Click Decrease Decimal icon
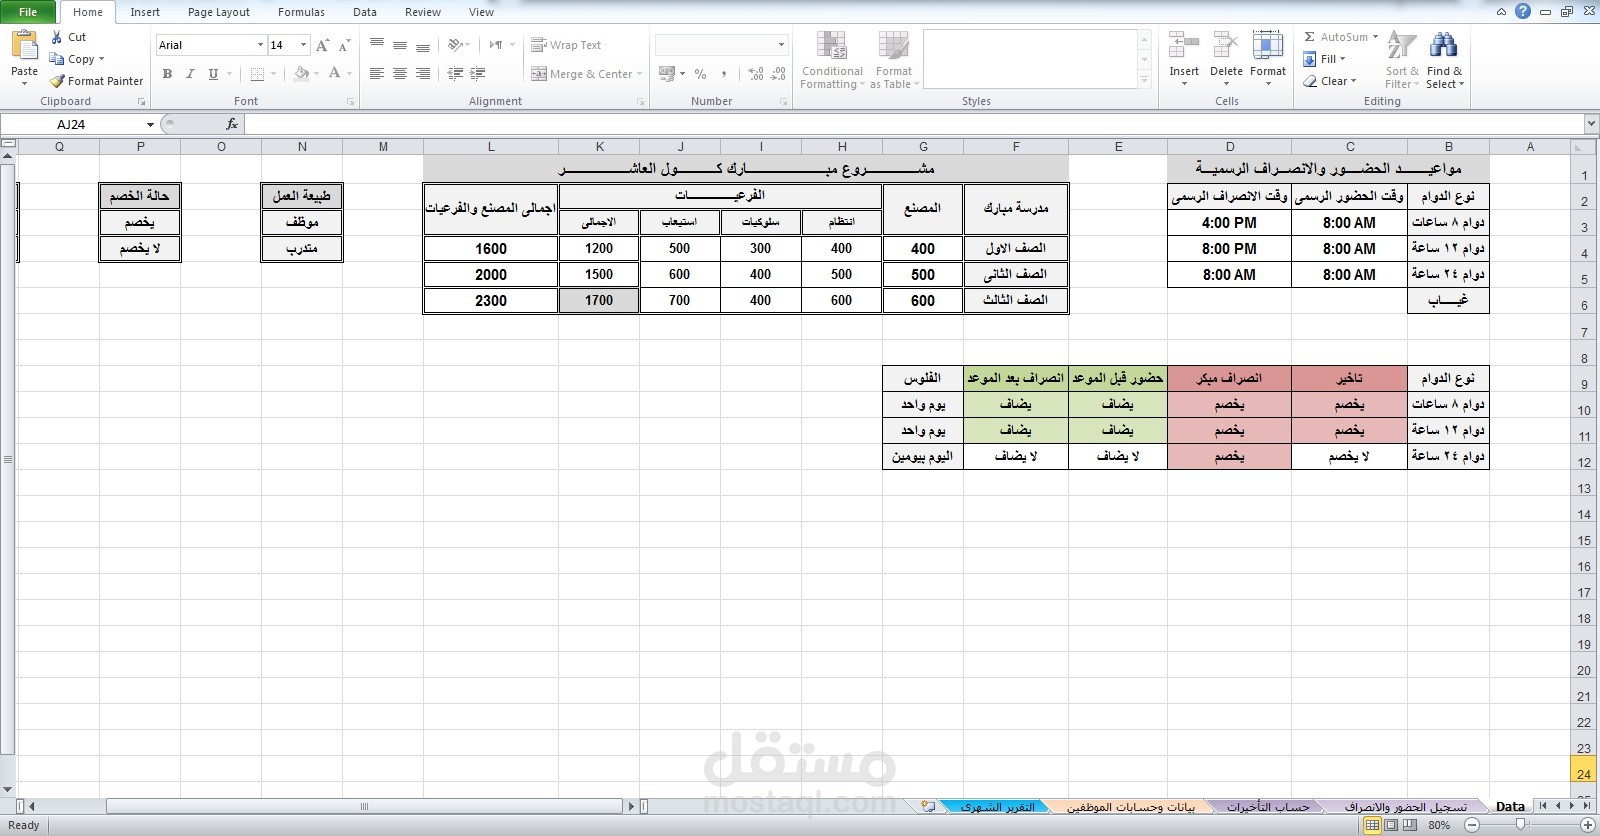The image size is (1600, 836). pyautogui.click(x=778, y=74)
